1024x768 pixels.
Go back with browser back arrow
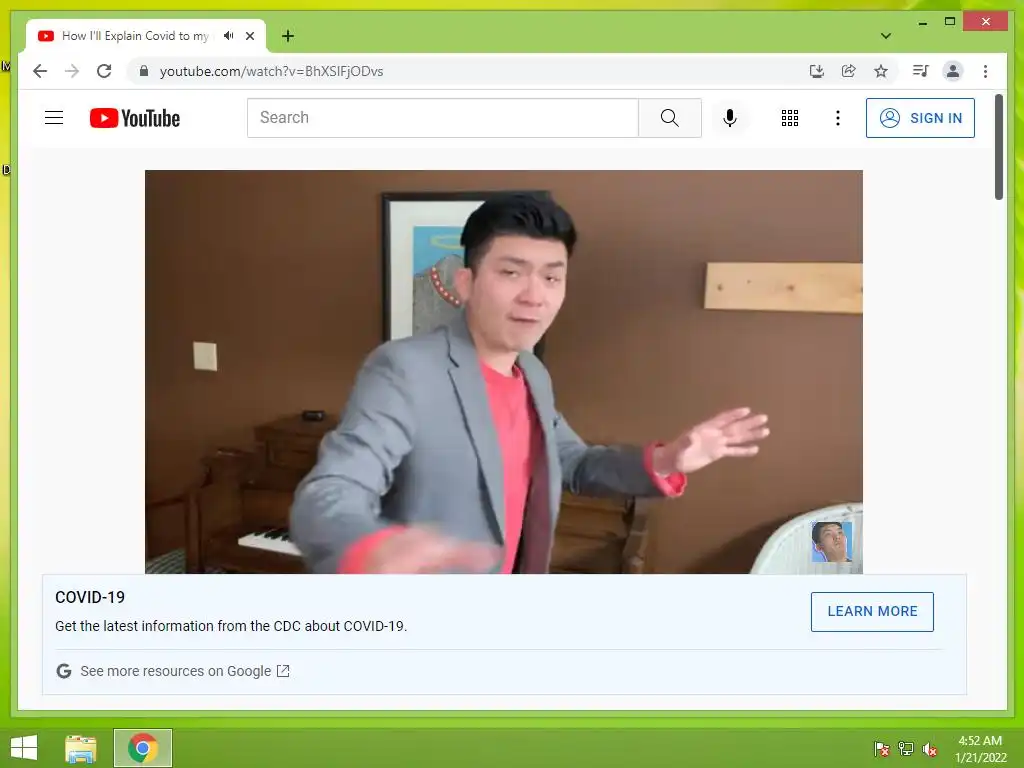[x=40, y=71]
